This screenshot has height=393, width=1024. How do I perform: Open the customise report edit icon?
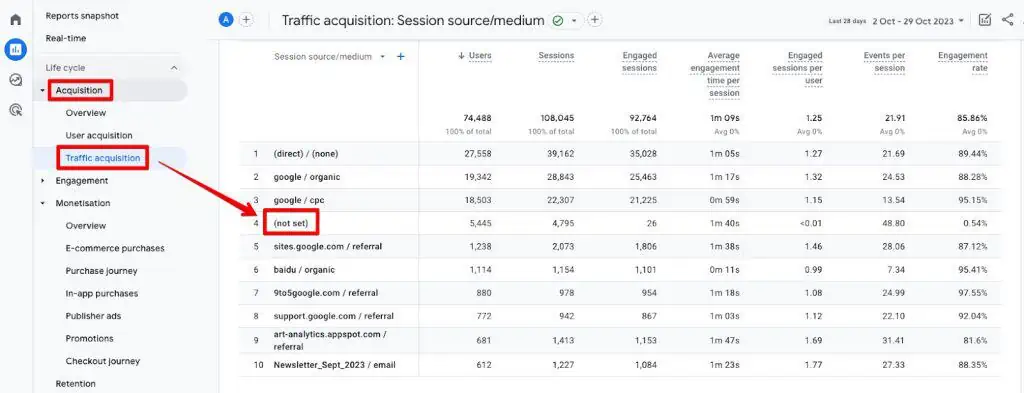pos(985,20)
